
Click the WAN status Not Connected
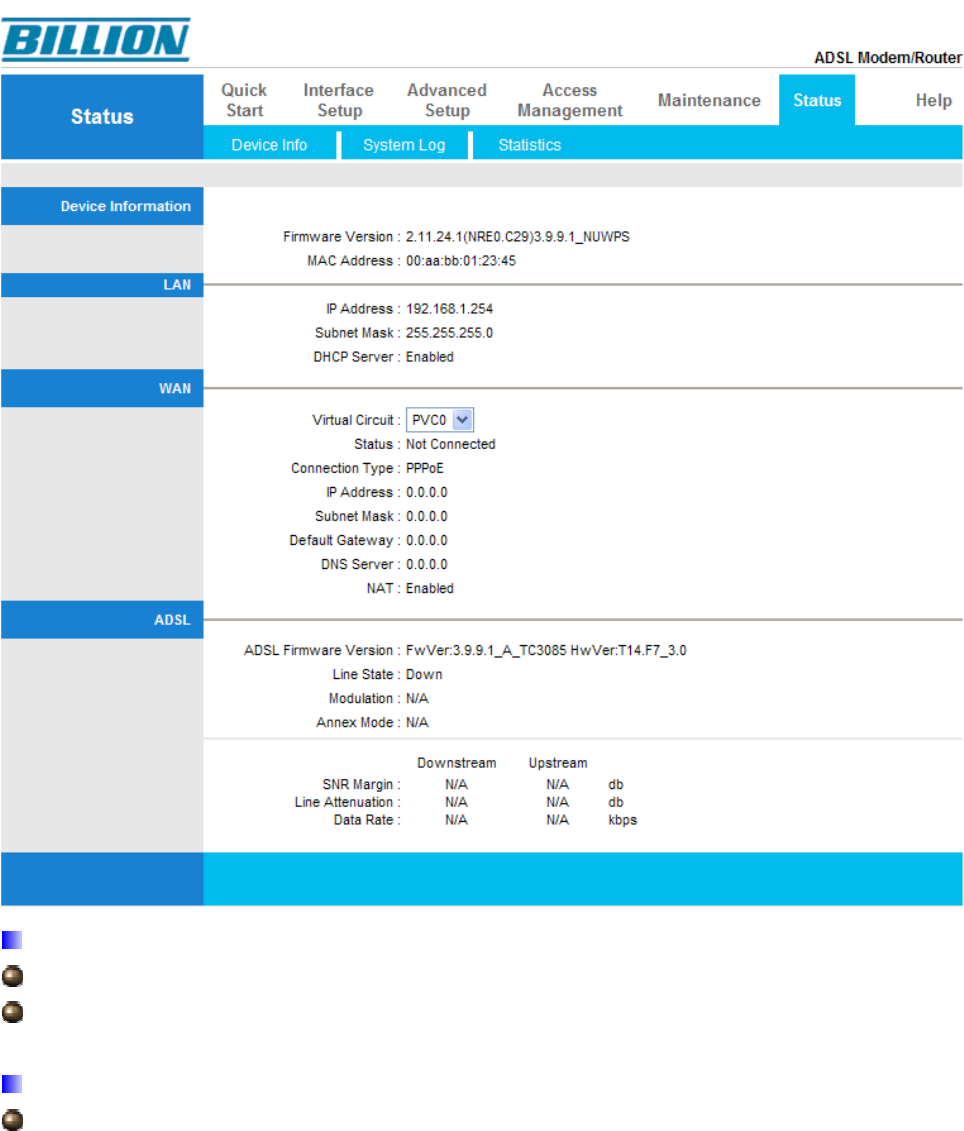coord(450,444)
